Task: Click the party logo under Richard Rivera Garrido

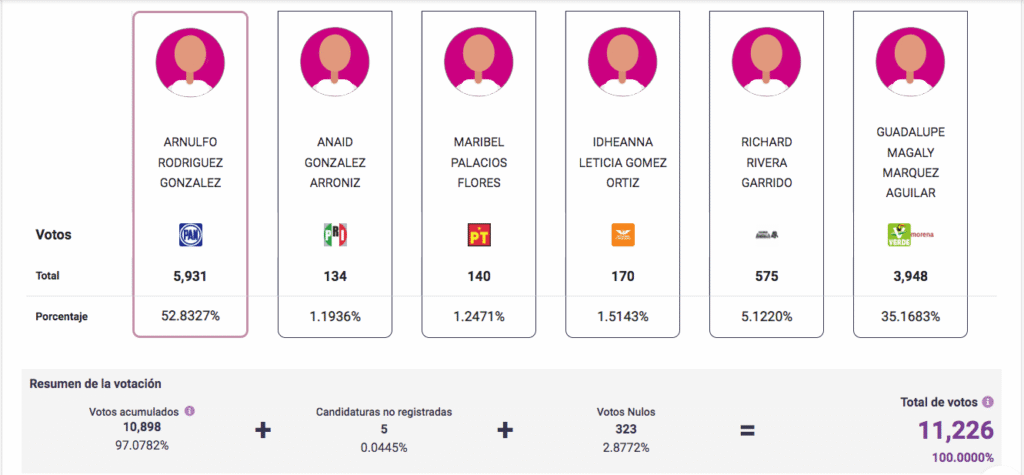Action: [x=766, y=235]
